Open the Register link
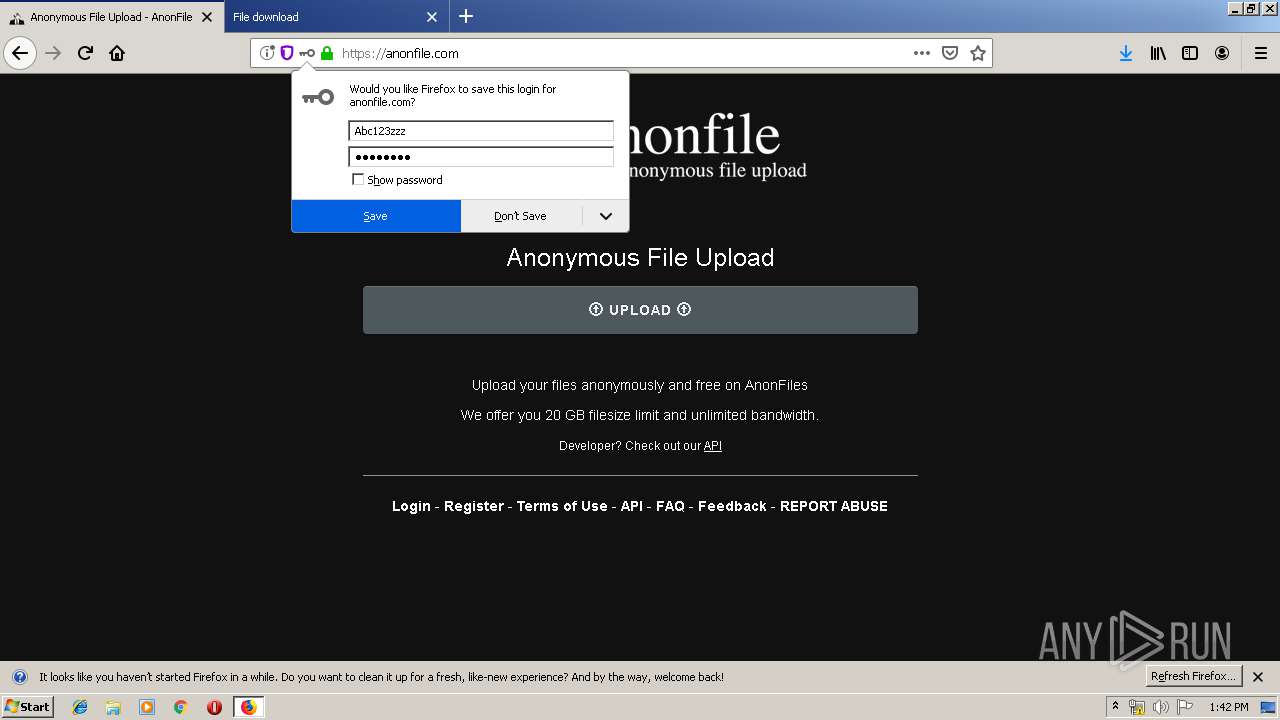 [474, 506]
